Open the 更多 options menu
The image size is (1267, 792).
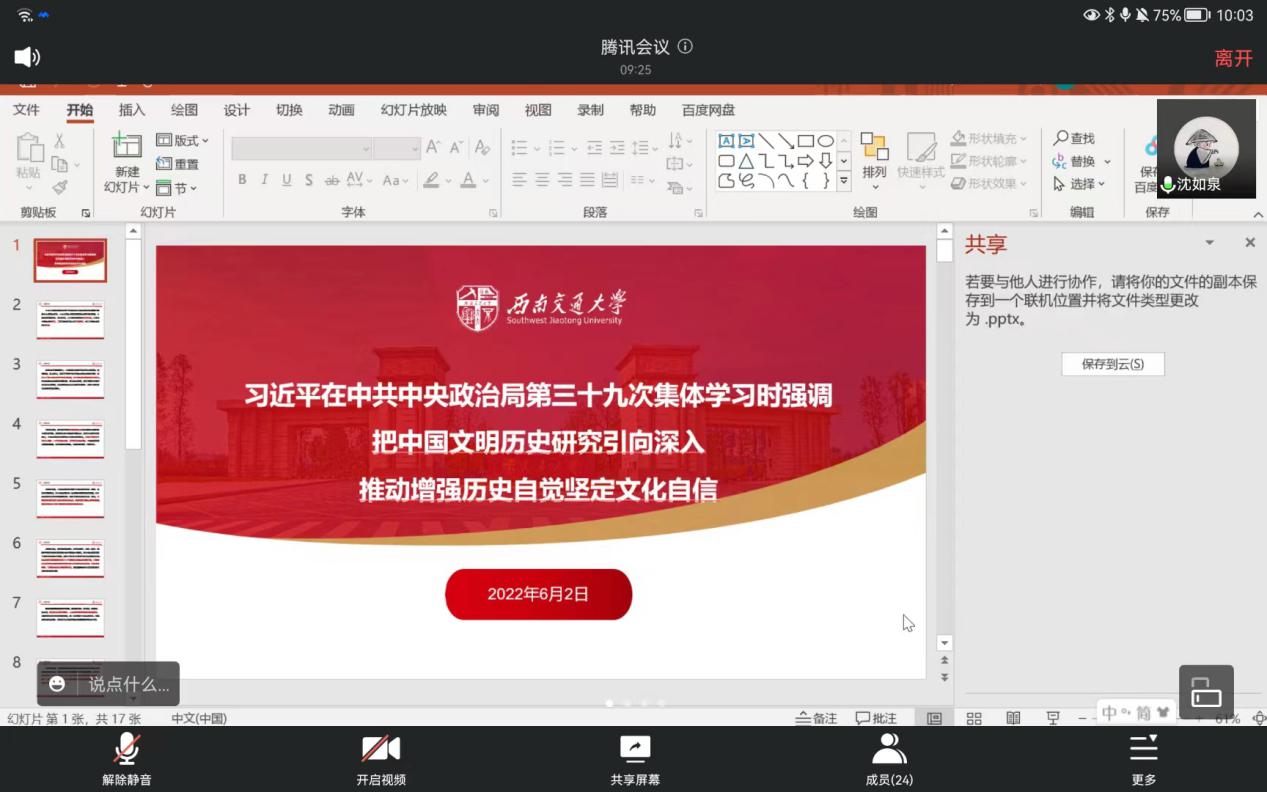[x=1143, y=758]
